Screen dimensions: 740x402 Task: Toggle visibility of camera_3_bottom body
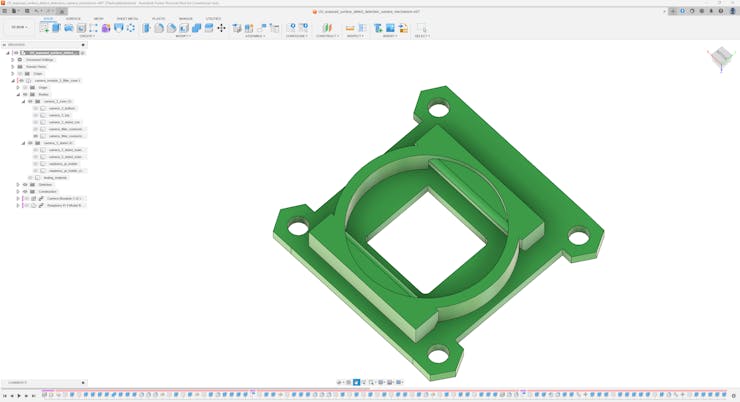coord(35,108)
